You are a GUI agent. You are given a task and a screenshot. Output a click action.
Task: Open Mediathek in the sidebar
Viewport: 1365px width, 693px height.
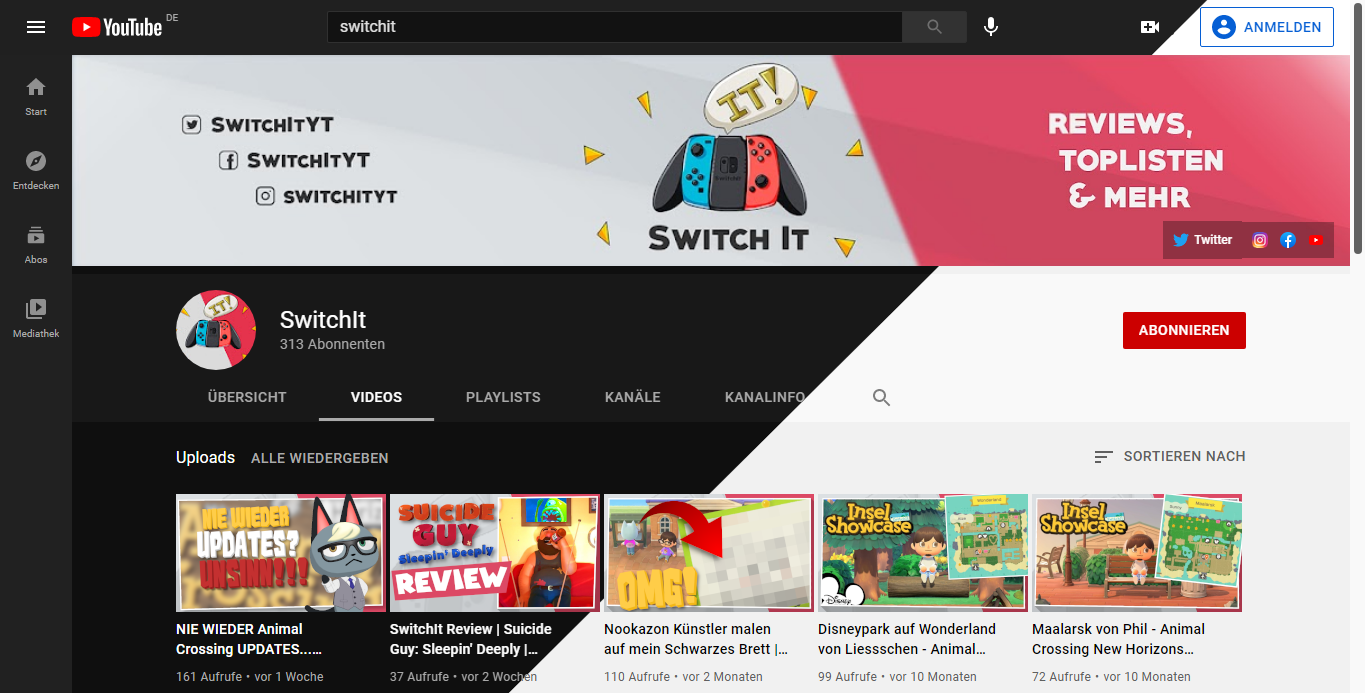[x=36, y=318]
